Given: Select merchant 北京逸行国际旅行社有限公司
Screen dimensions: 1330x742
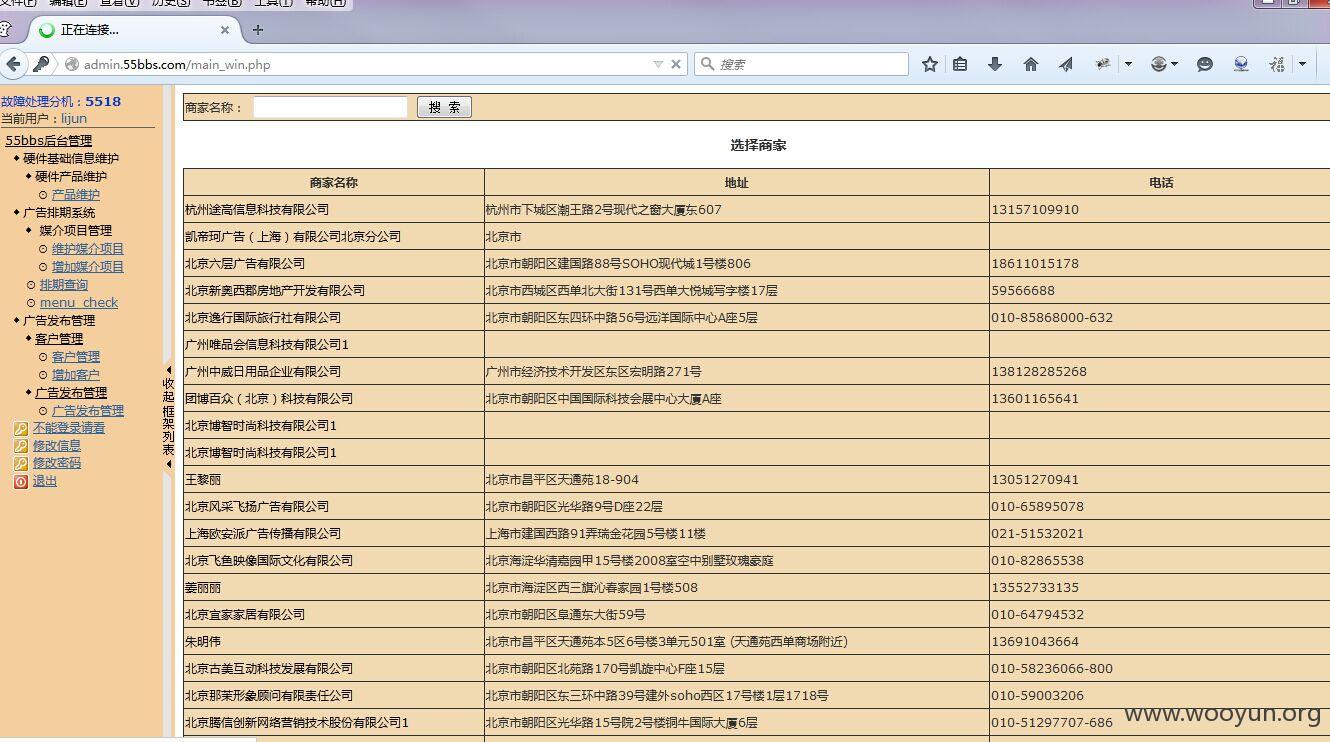Looking at the screenshot, I should coord(263,318).
